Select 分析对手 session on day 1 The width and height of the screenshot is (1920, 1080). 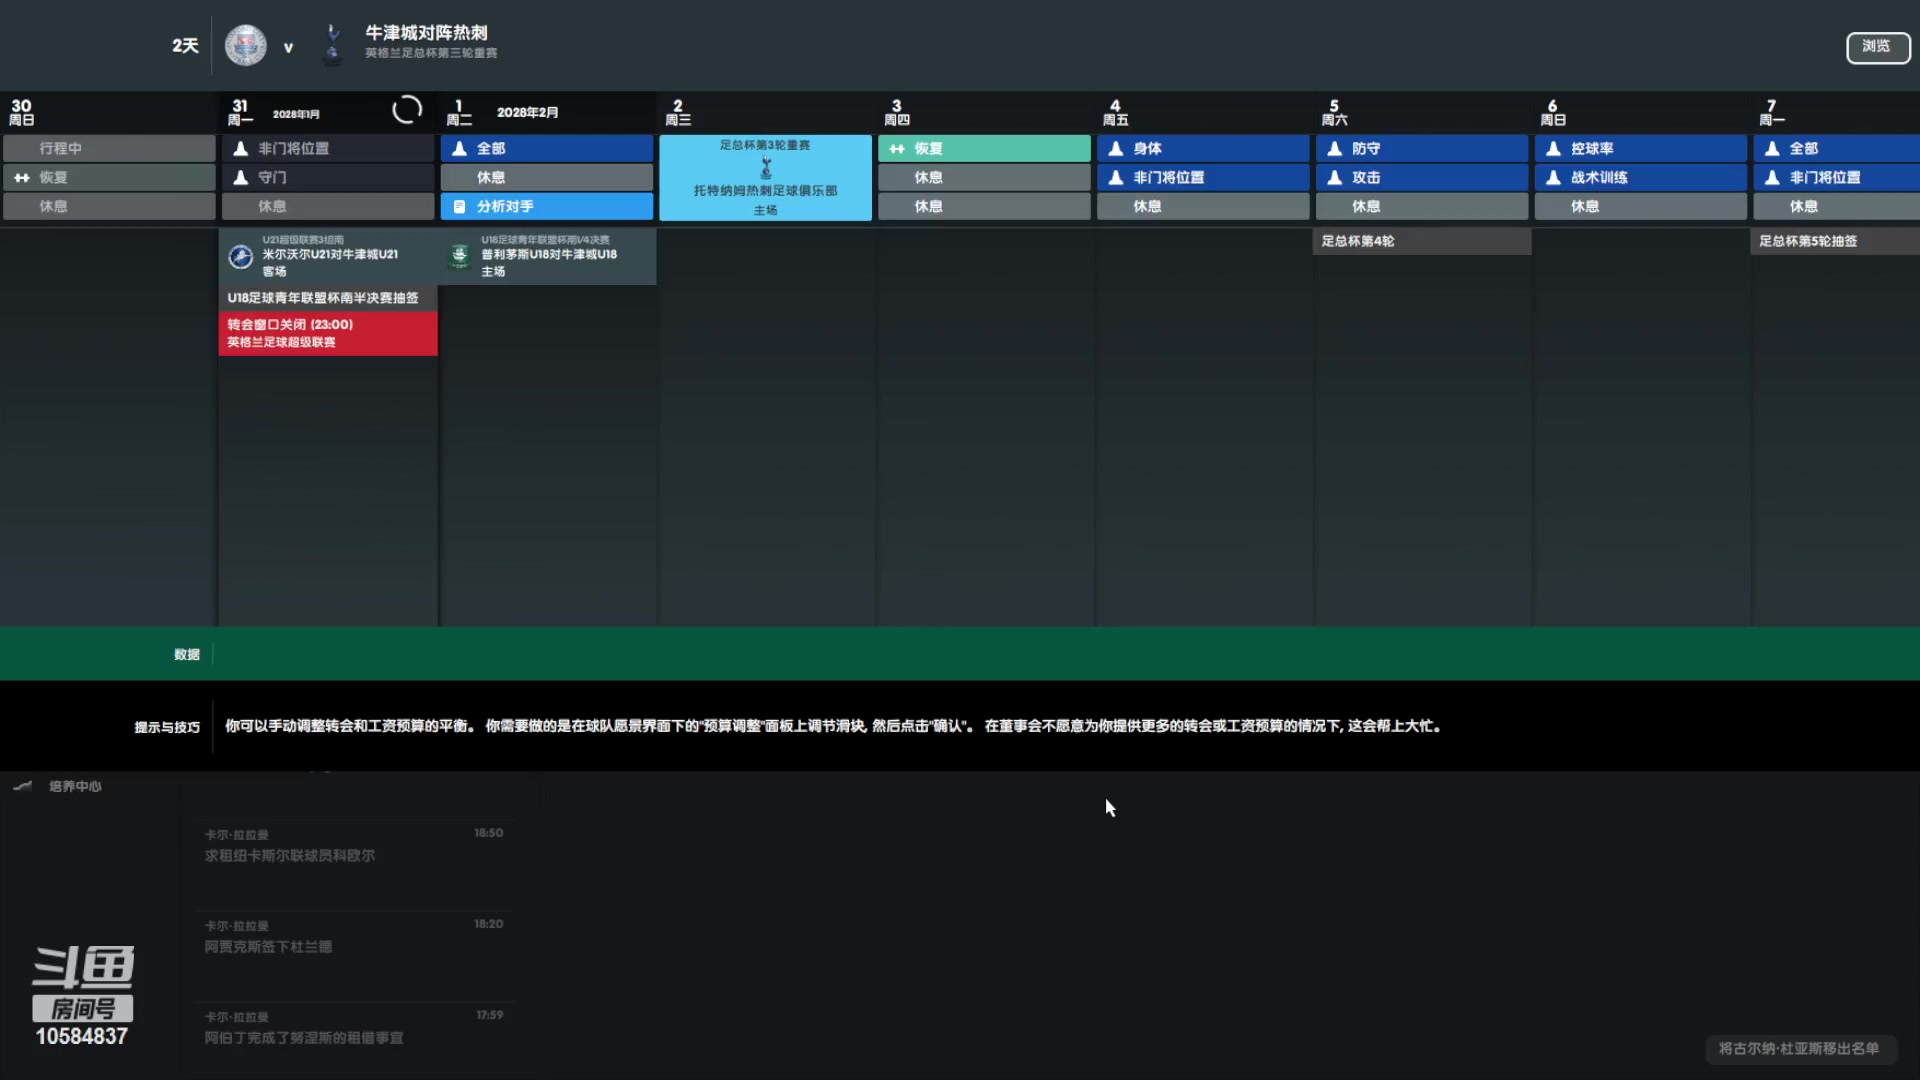pos(547,206)
